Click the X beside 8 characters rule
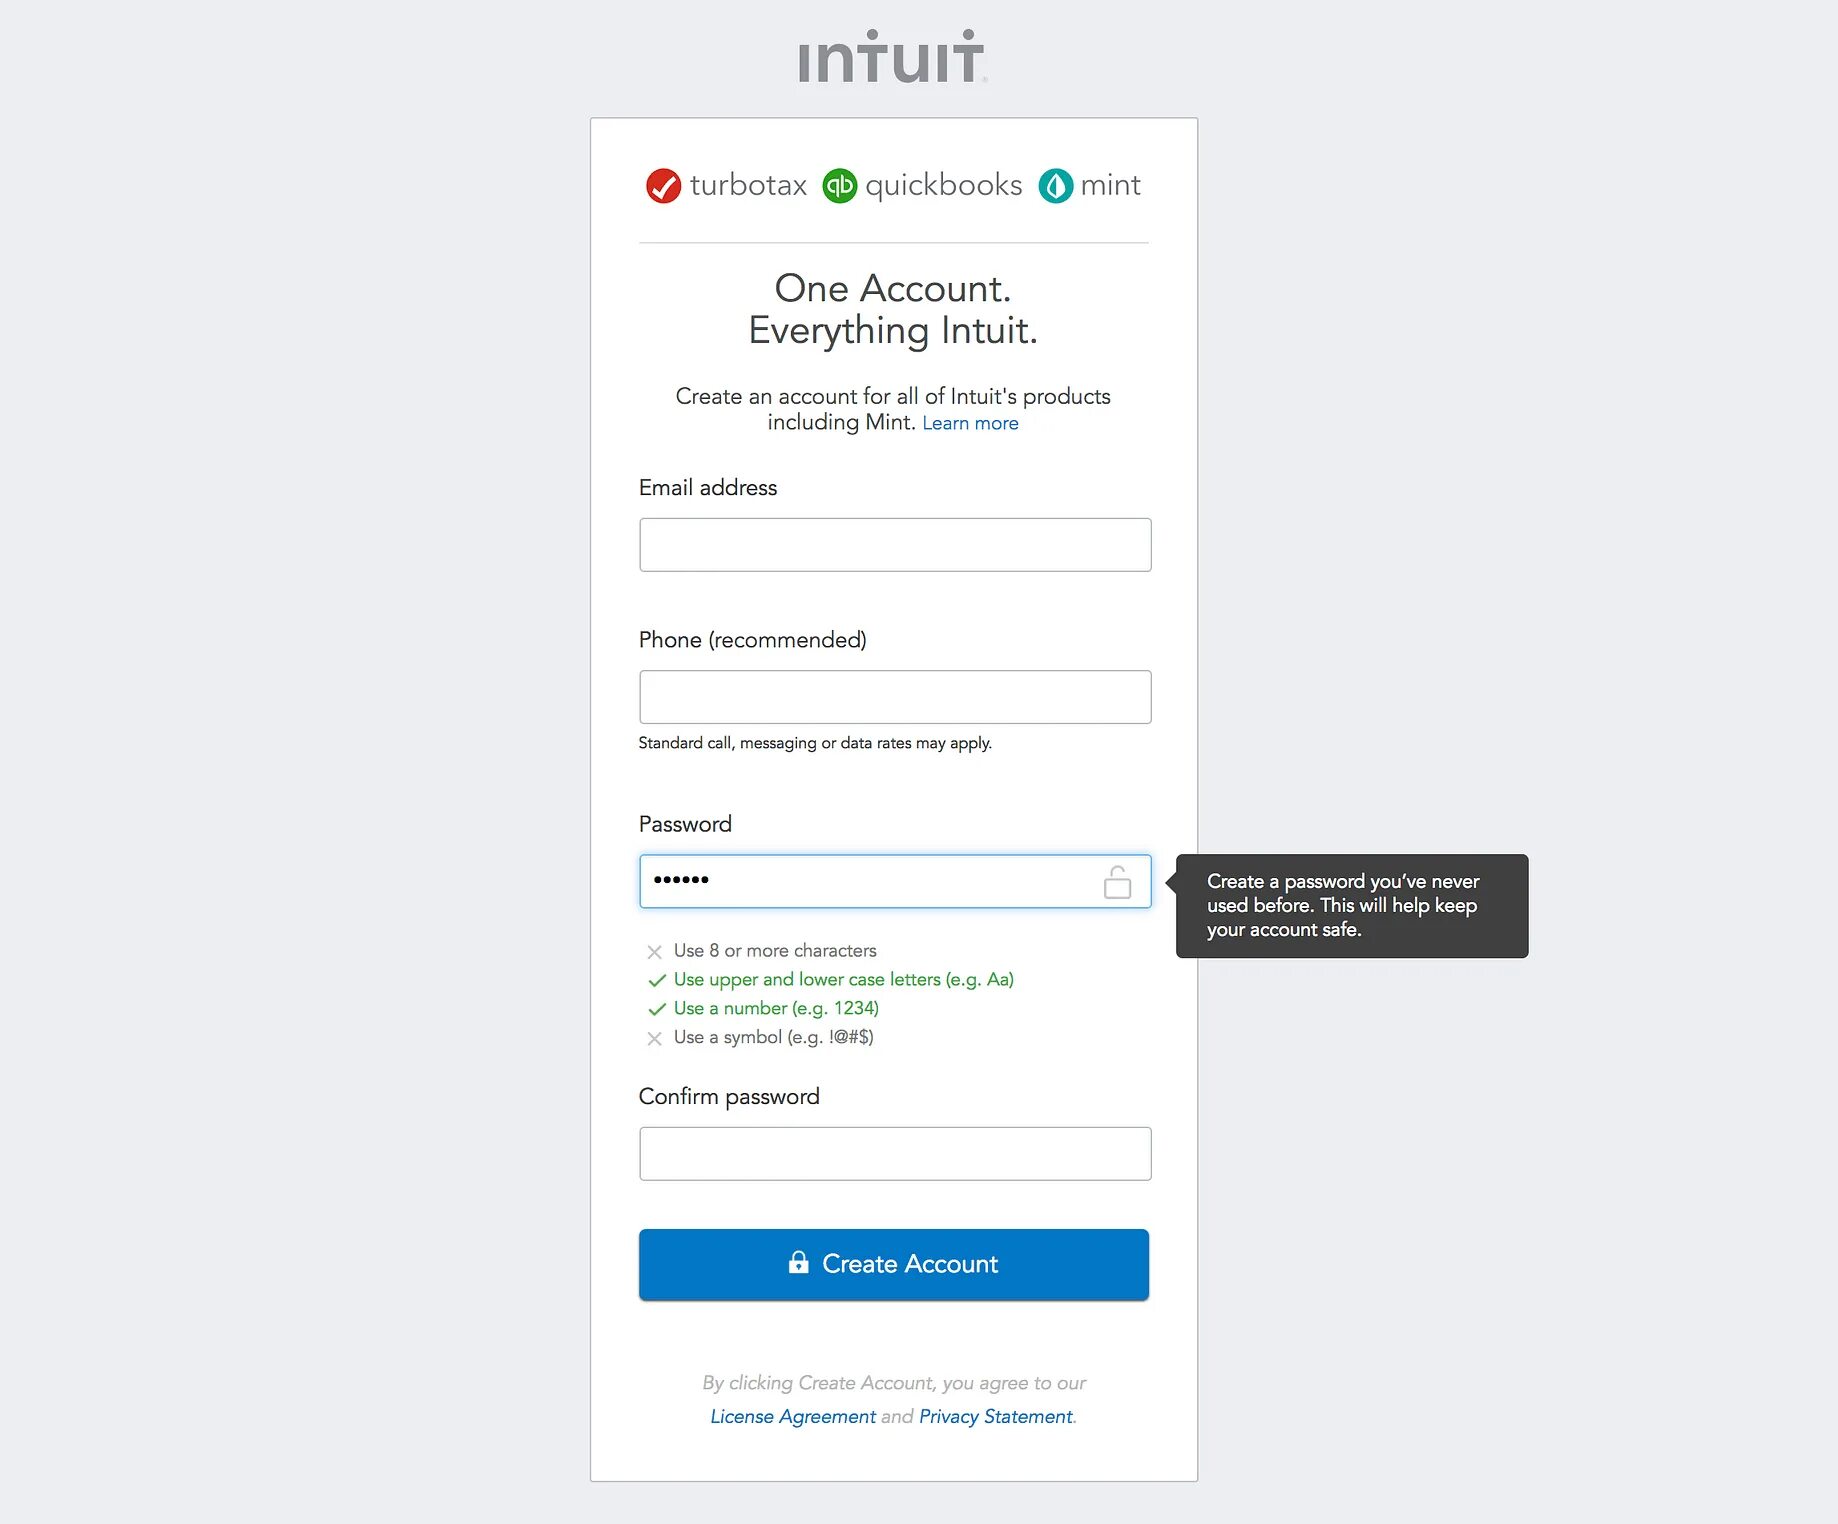This screenshot has height=1524, width=1838. pyautogui.click(x=654, y=952)
